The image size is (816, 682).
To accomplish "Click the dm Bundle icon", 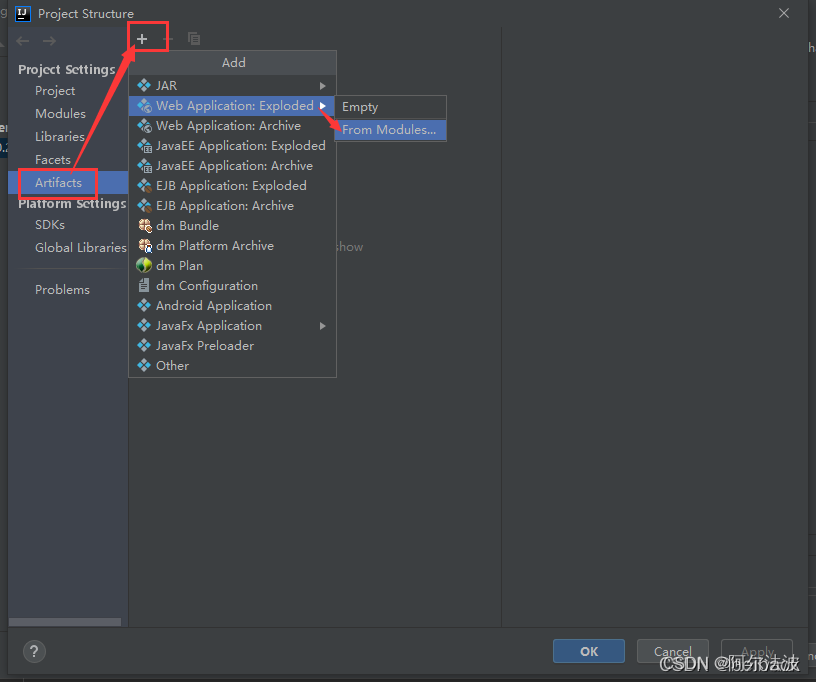I will [145, 225].
